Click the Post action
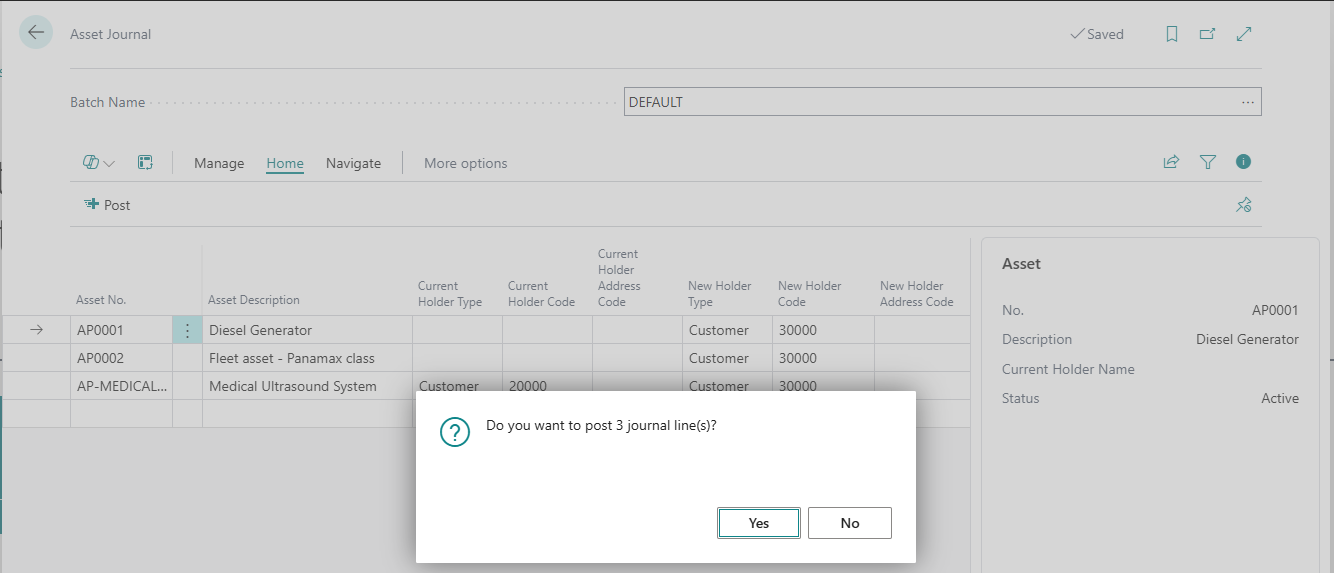Screen dimensions: 1334x573 coord(108,205)
